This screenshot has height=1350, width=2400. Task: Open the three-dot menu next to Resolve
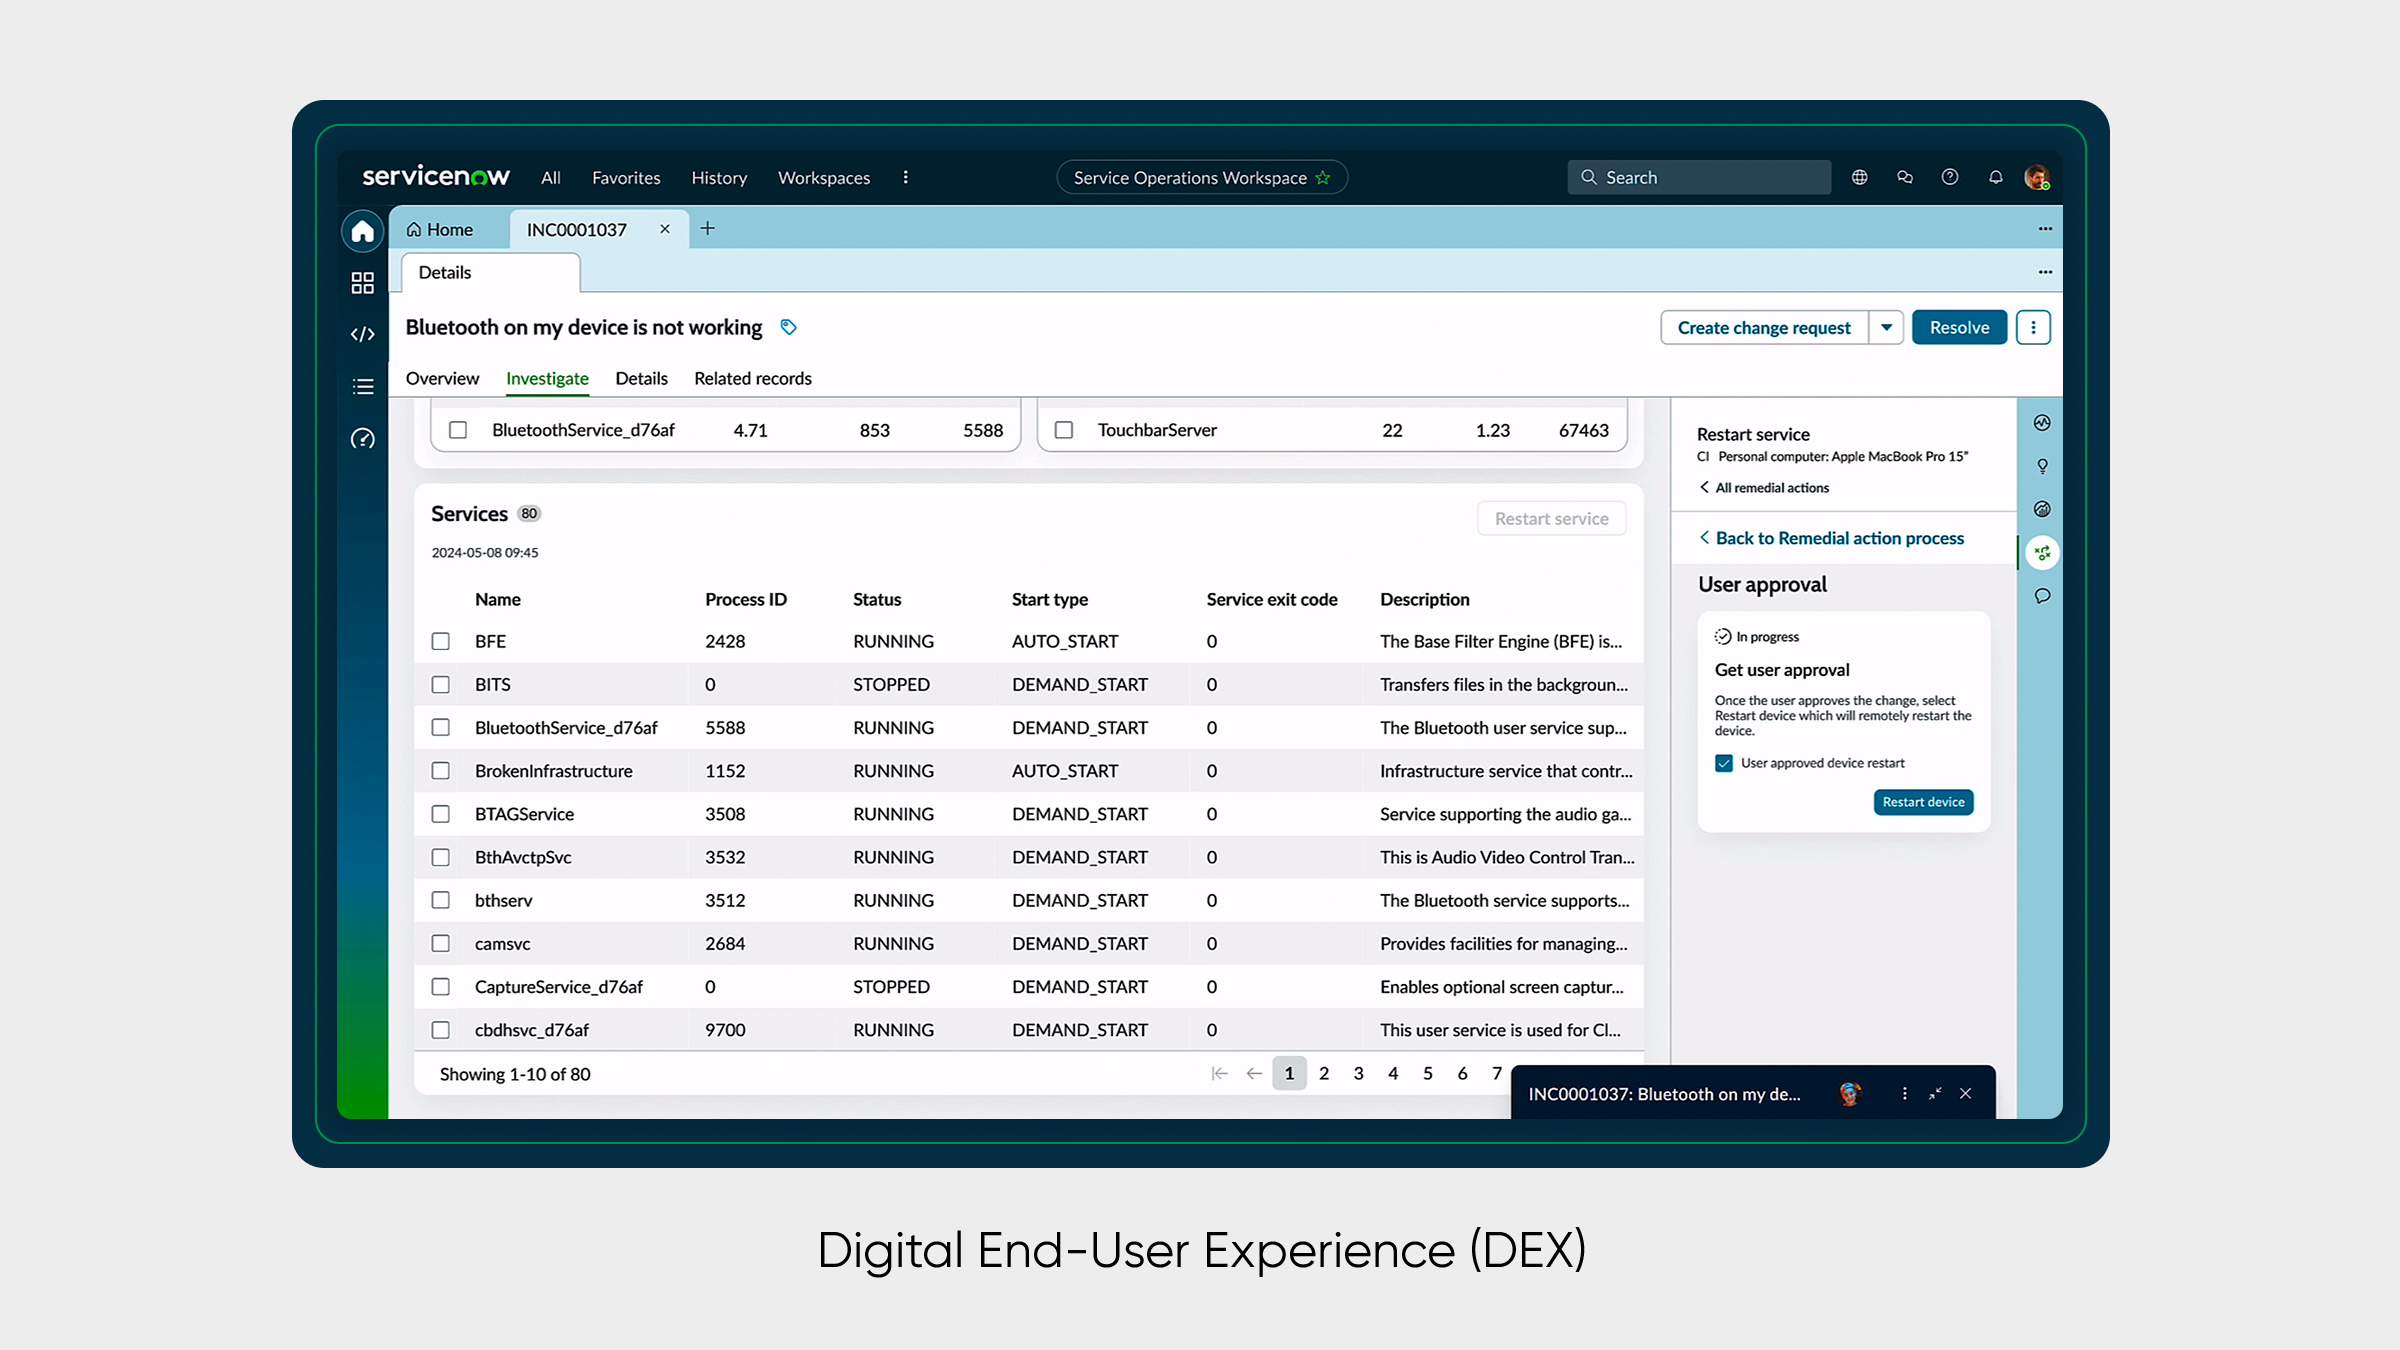2033,327
